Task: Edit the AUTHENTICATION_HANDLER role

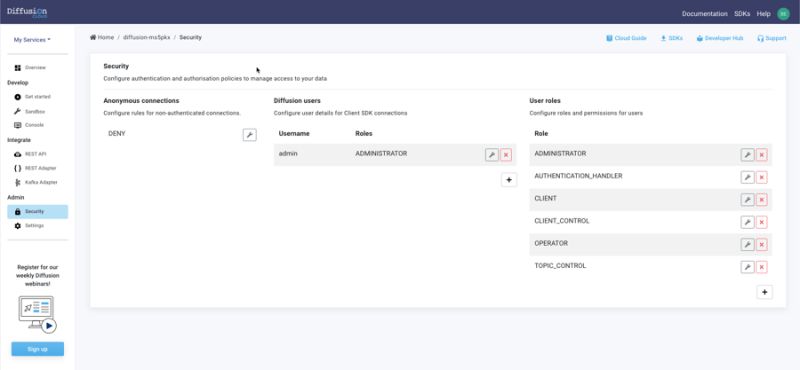Action: click(747, 178)
